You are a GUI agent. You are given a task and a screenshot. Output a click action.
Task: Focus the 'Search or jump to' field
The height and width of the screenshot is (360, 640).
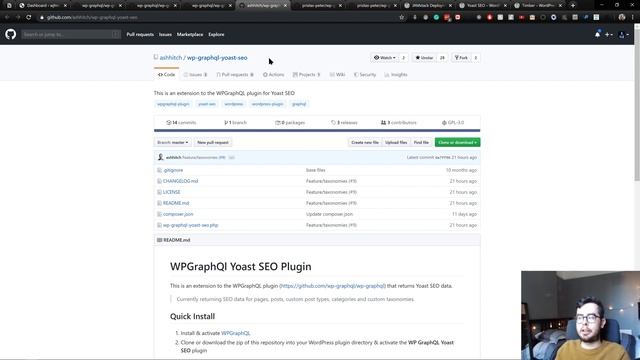point(71,34)
